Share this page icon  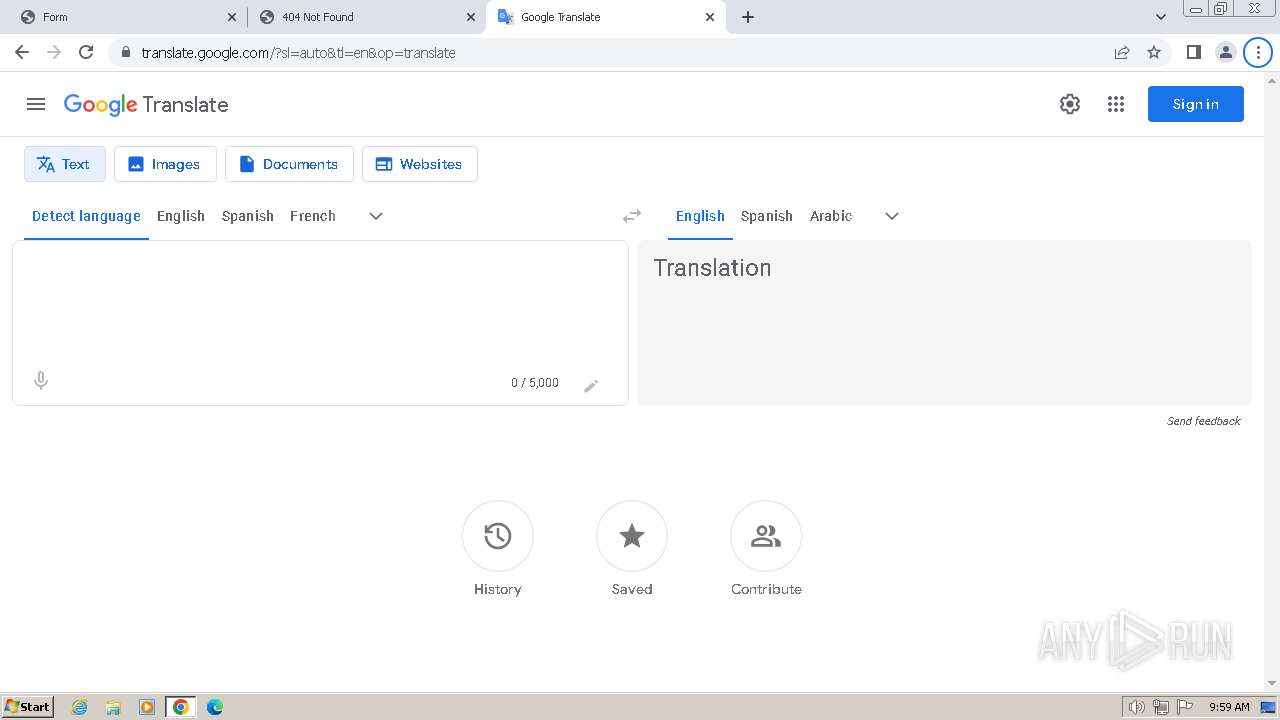(1122, 52)
